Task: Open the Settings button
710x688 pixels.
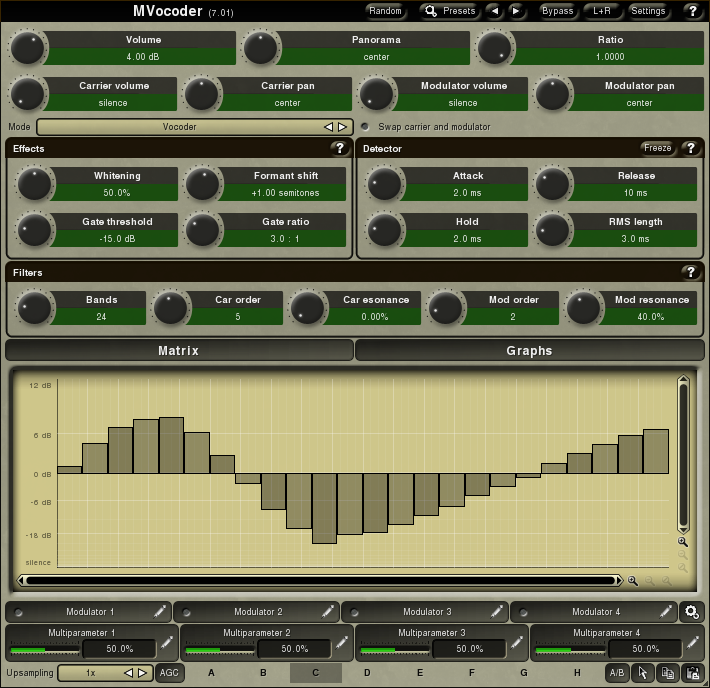Action: (648, 11)
